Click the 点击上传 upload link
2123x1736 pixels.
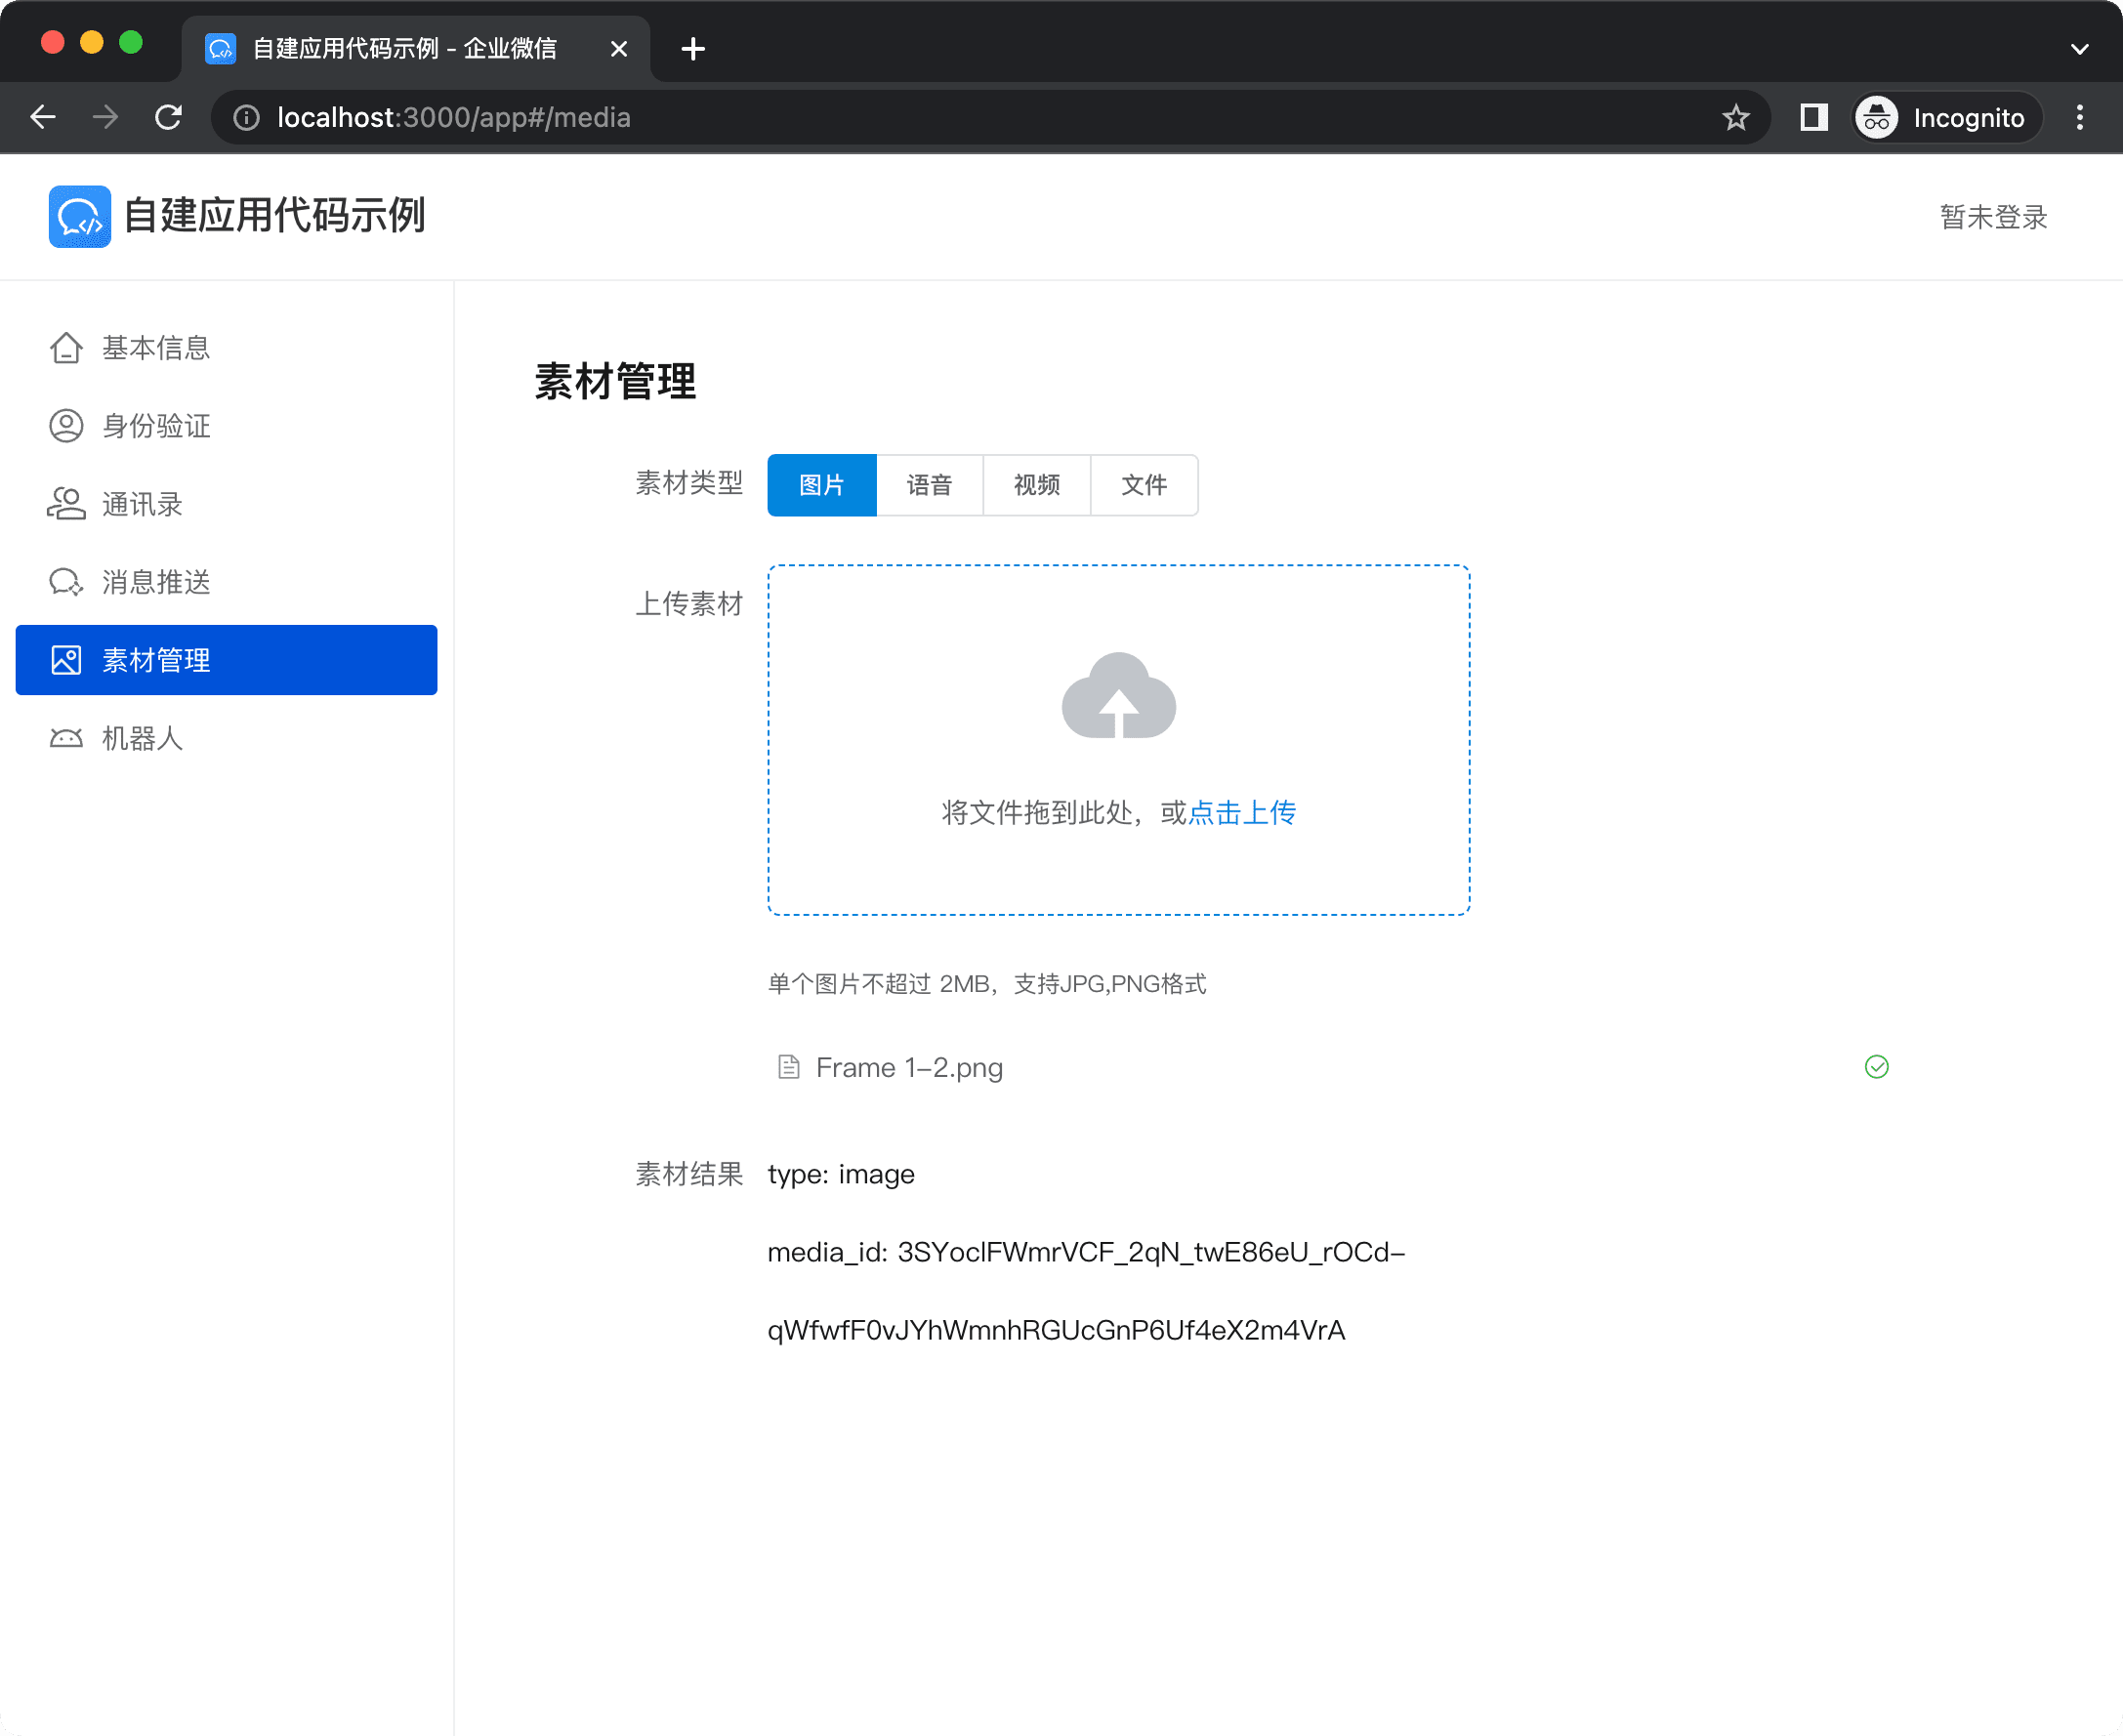[x=1241, y=813]
